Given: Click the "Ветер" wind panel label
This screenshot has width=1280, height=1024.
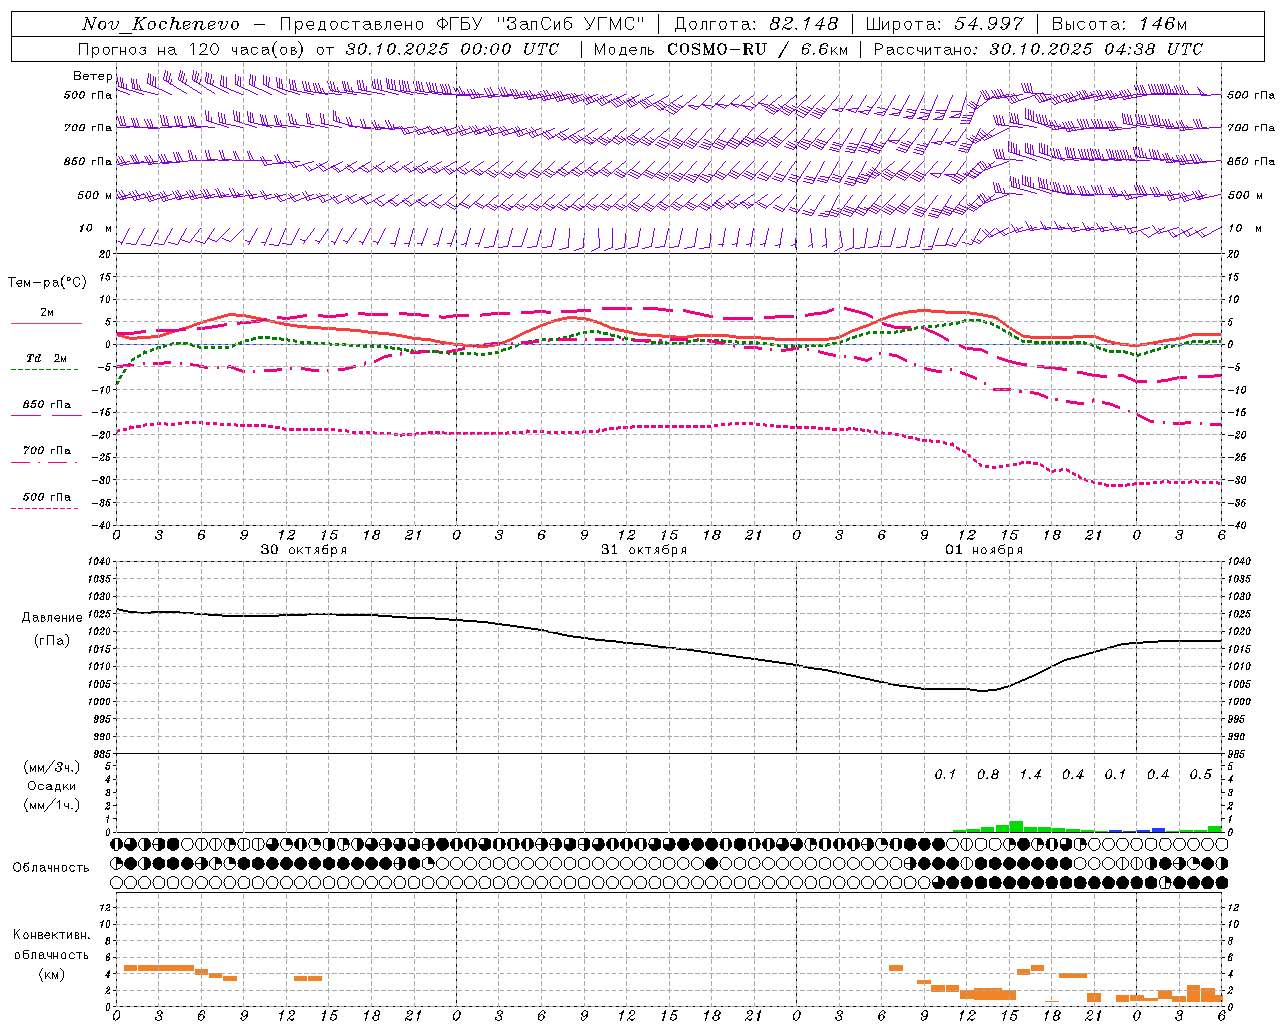Looking at the screenshot, I should point(92,76).
